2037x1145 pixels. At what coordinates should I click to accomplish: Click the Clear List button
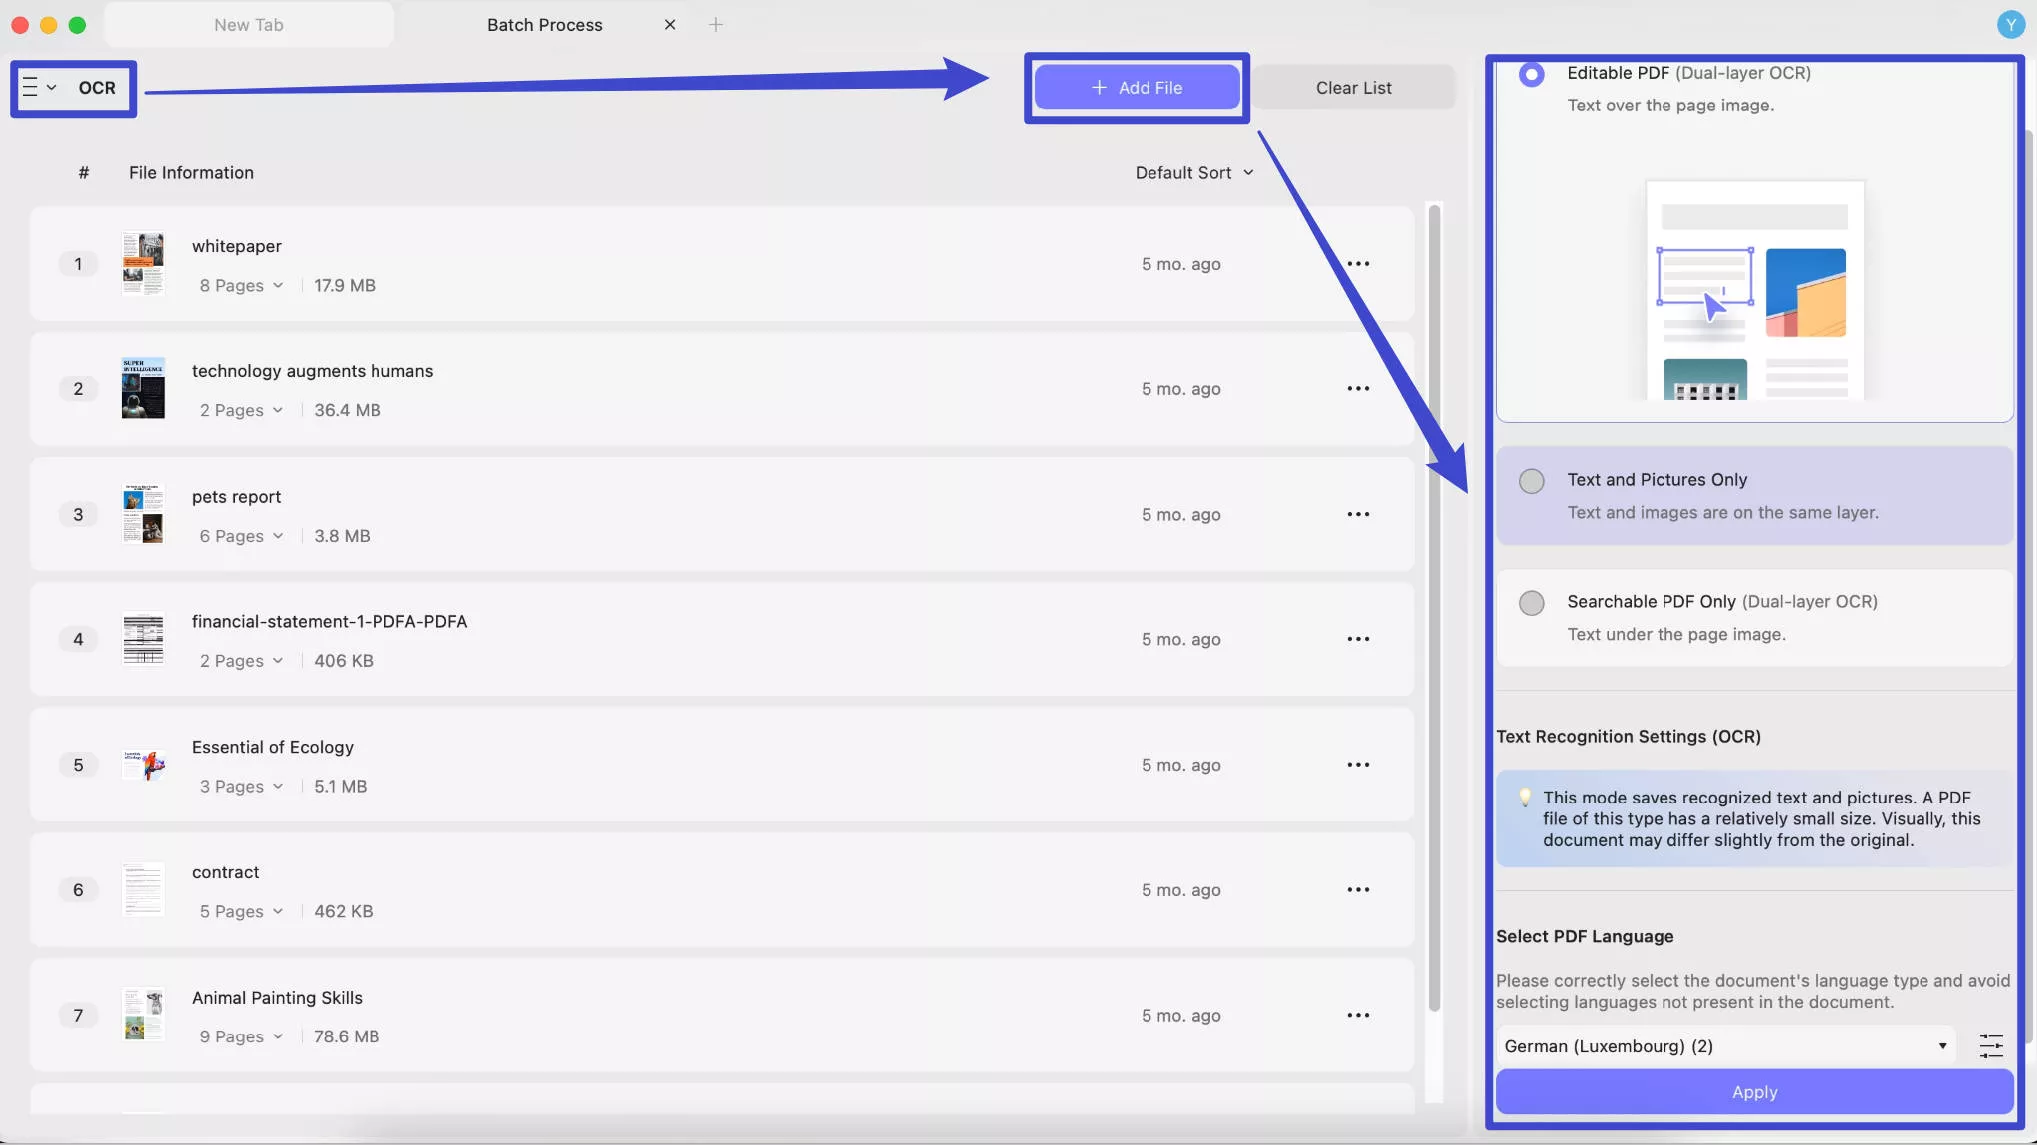coord(1353,88)
